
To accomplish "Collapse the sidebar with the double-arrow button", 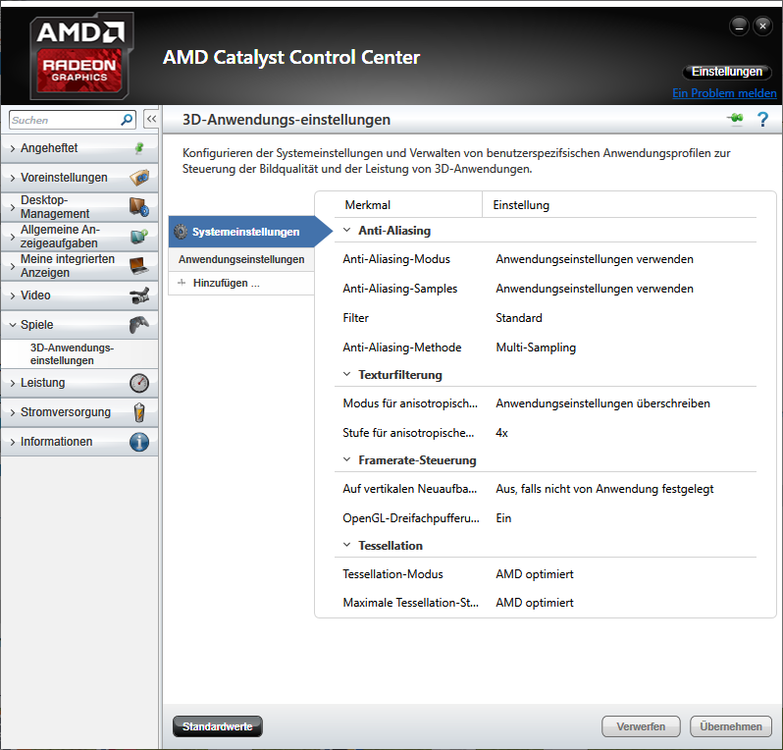I will point(151,119).
